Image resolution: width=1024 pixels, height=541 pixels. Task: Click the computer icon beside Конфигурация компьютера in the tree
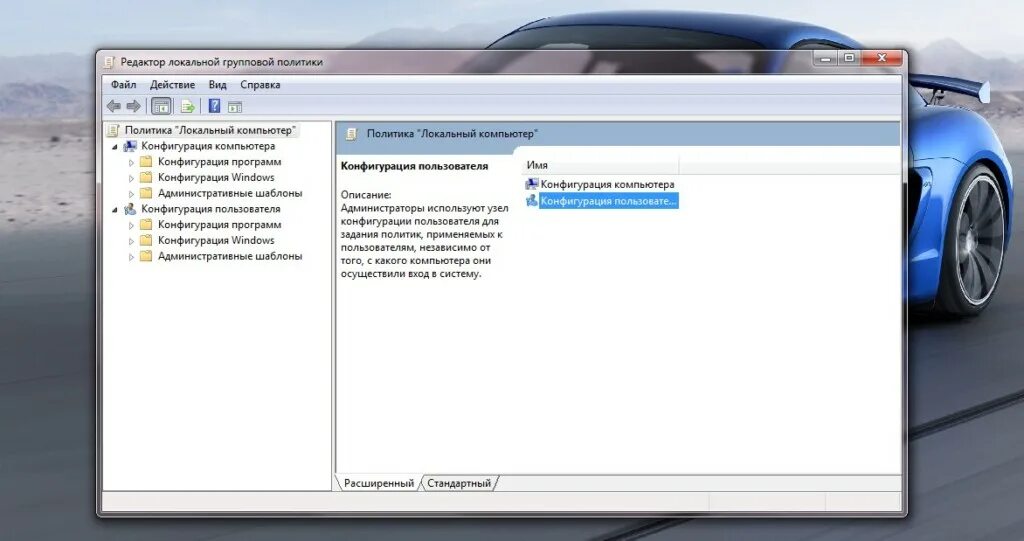tap(130, 146)
